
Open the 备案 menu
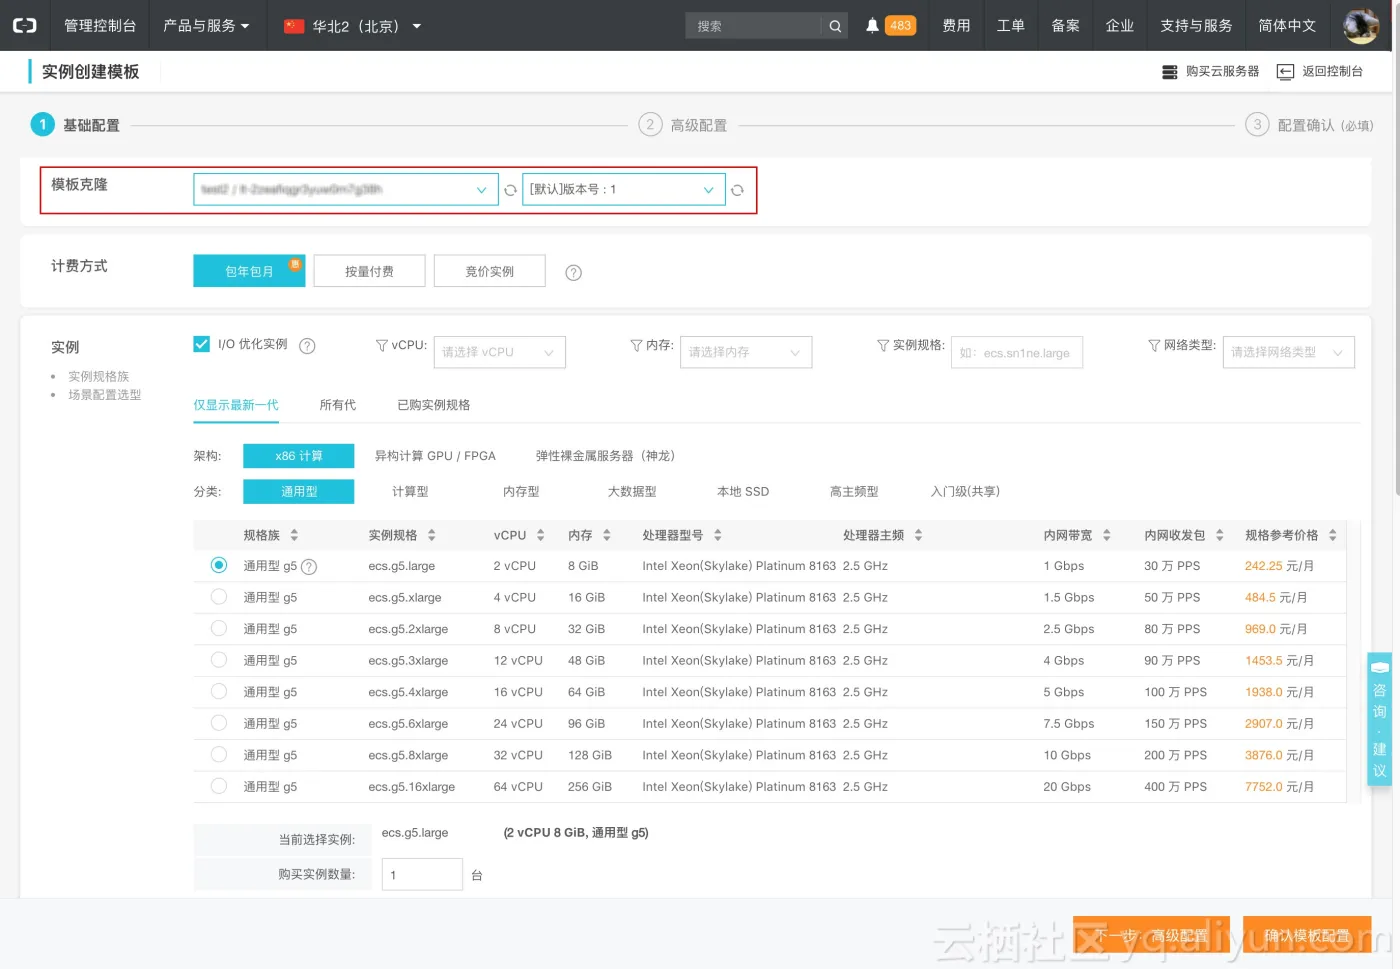[1065, 26]
